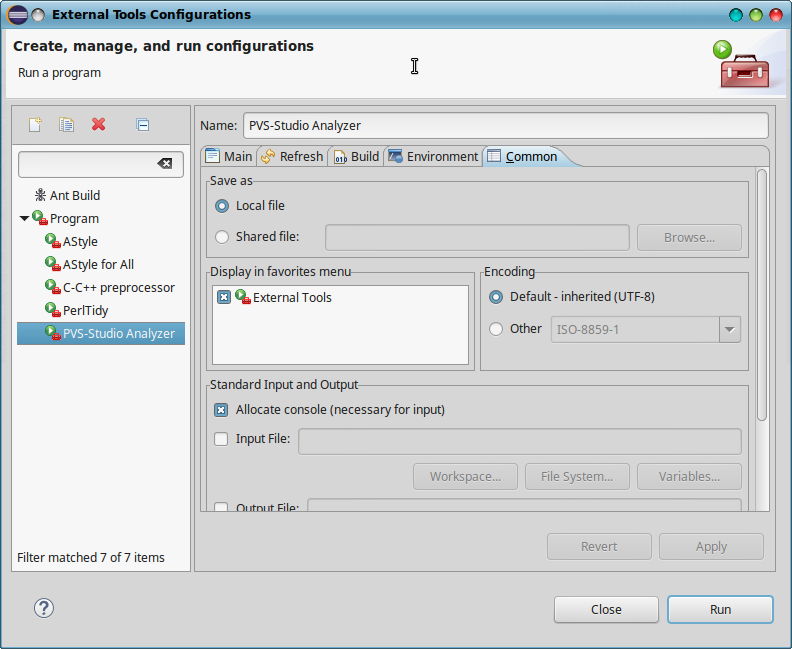Click the Run button
792x649 pixels.
coord(720,610)
